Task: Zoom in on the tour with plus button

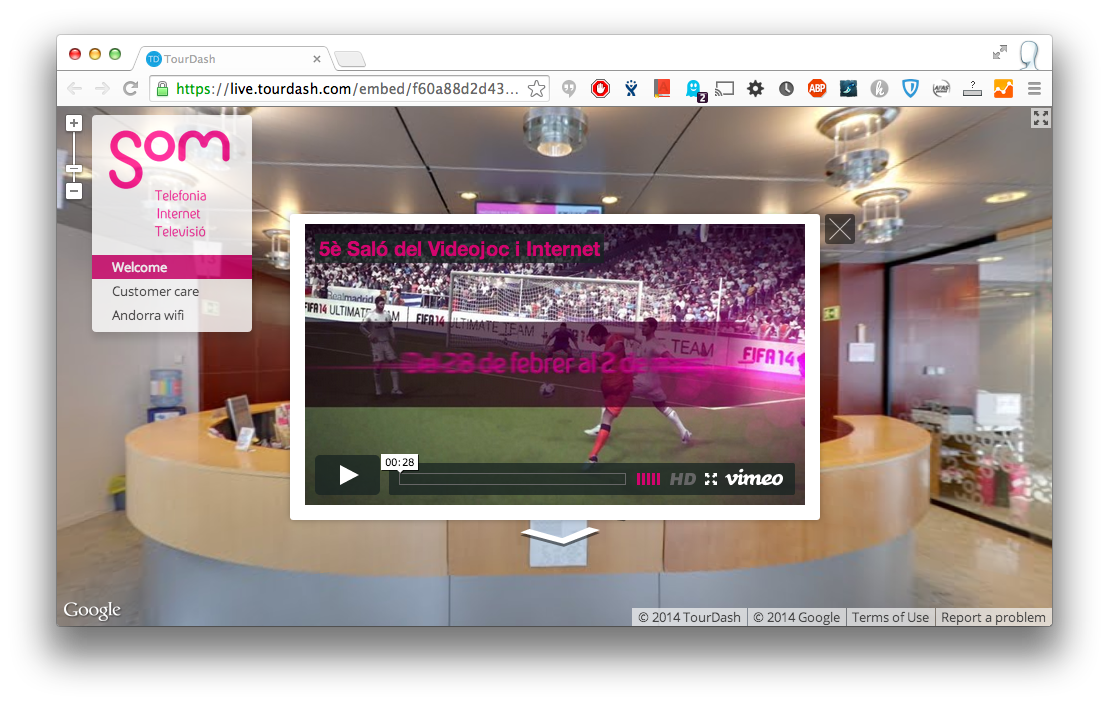Action: 74,123
